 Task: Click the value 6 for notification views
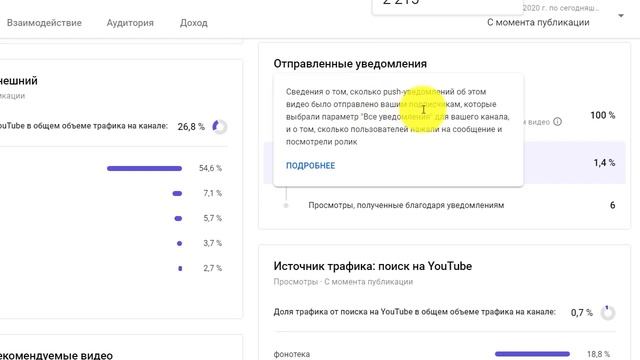(x=612, y=205)
